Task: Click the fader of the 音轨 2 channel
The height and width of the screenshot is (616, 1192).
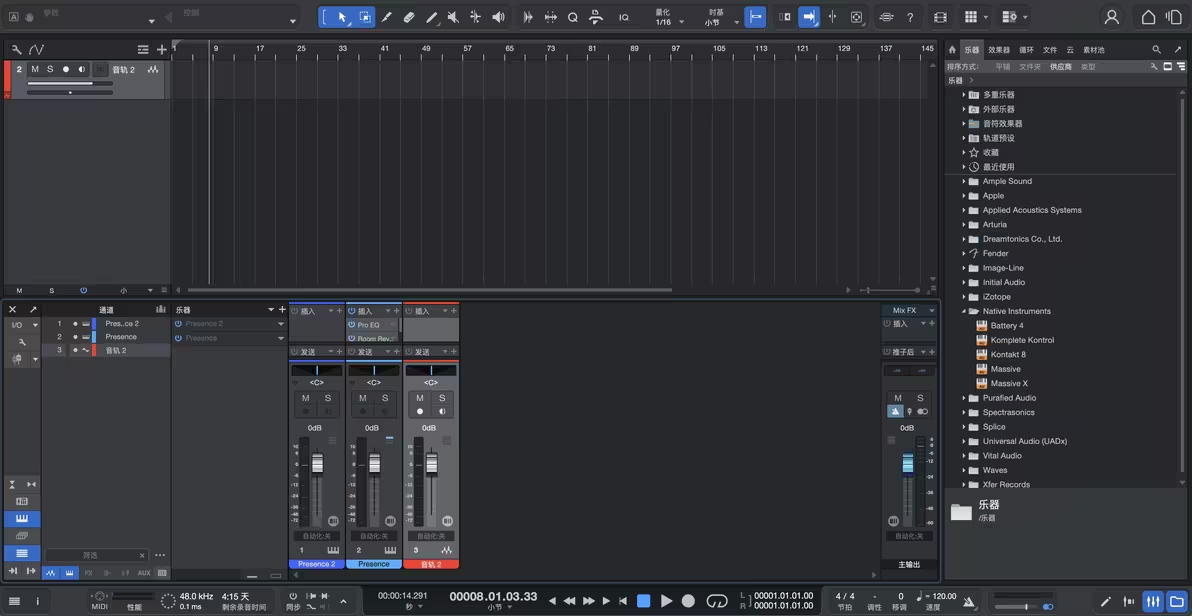Action: [x=432, y=465]
